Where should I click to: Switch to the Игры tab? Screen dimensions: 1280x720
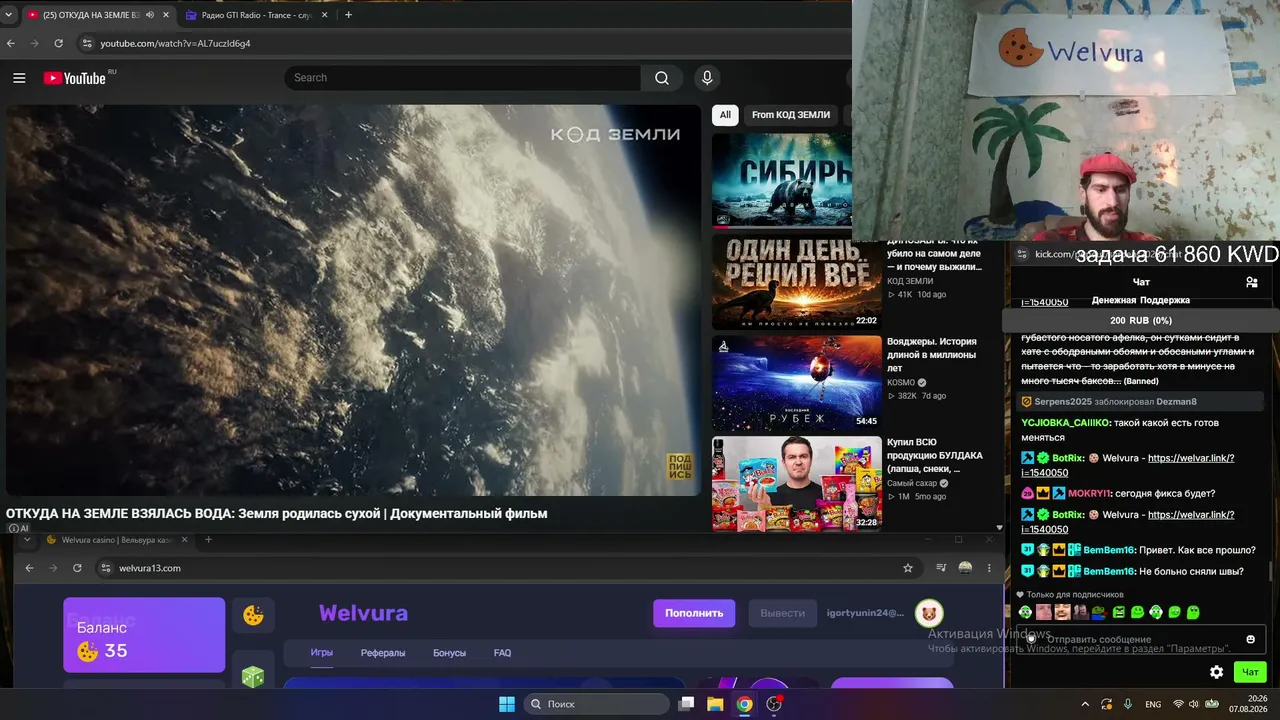(x=322, y=653)
